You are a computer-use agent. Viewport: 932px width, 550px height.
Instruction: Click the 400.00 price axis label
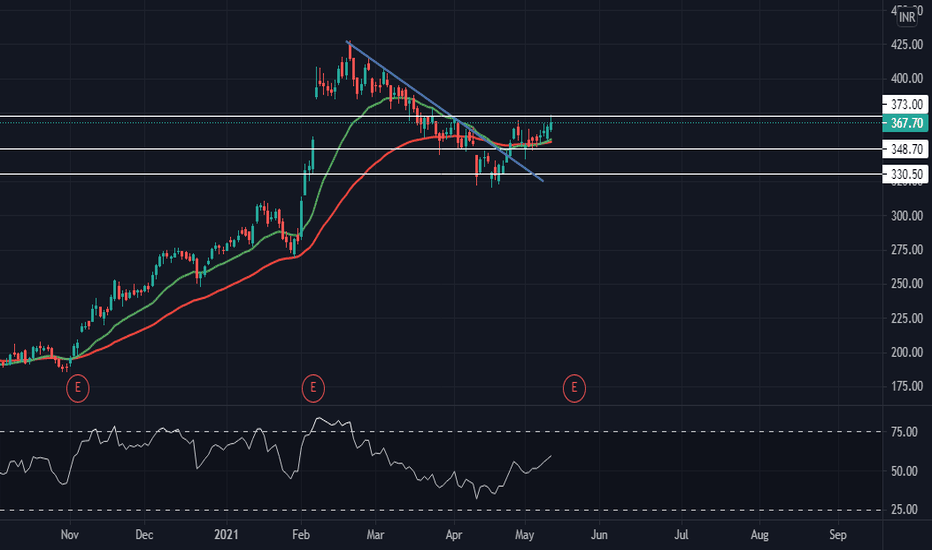coord(906,78)
